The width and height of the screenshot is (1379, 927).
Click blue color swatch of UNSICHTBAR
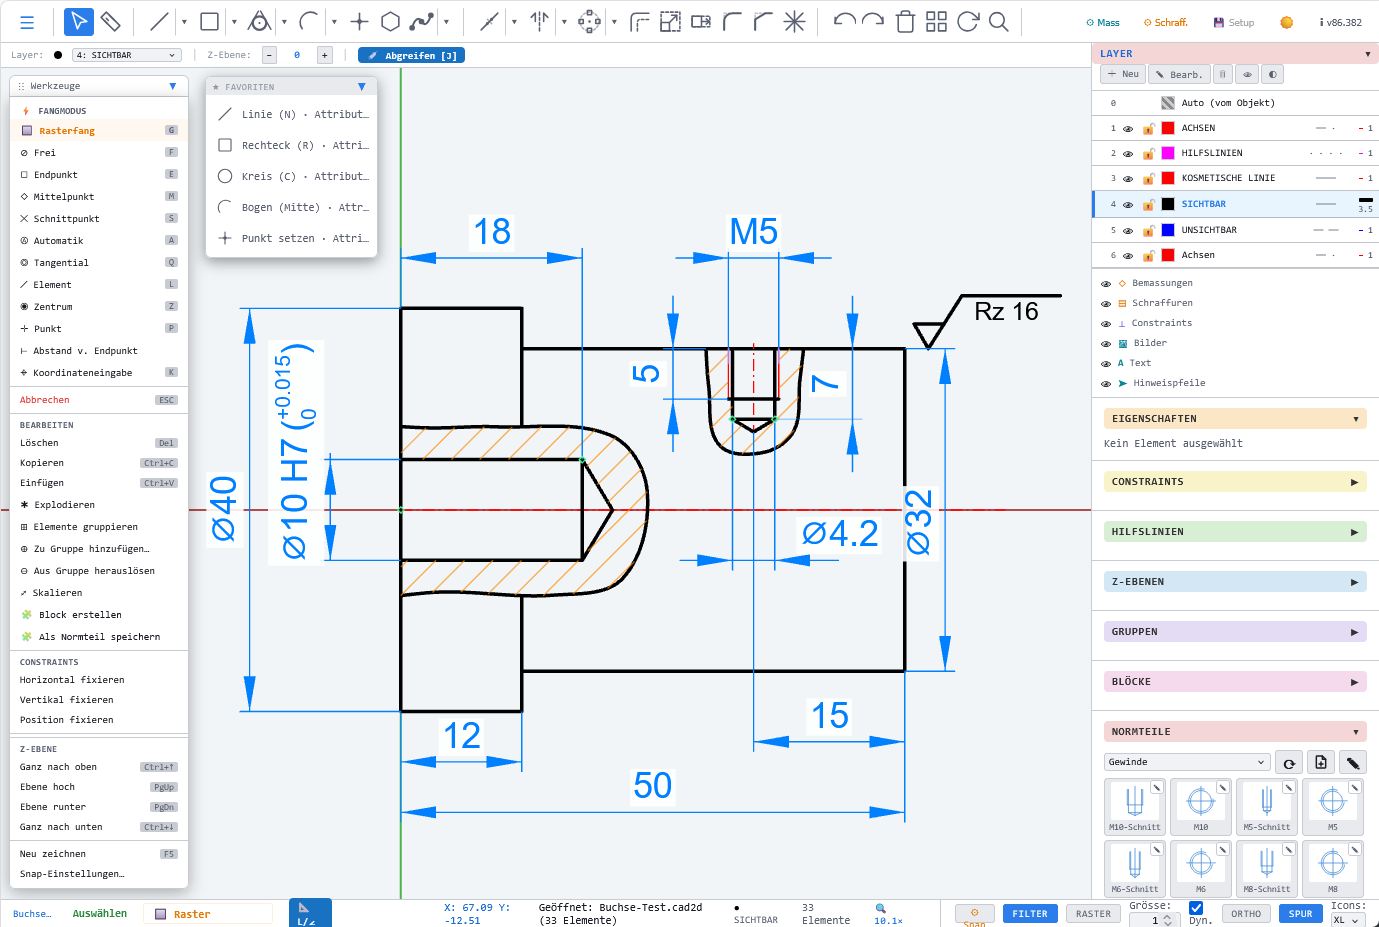pos(1167,231)
